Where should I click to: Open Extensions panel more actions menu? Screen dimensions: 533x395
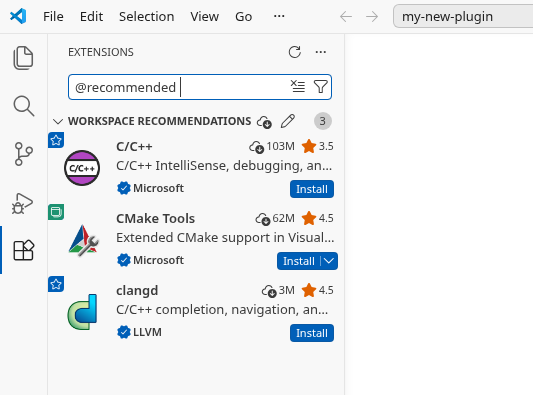pos(321,52)
